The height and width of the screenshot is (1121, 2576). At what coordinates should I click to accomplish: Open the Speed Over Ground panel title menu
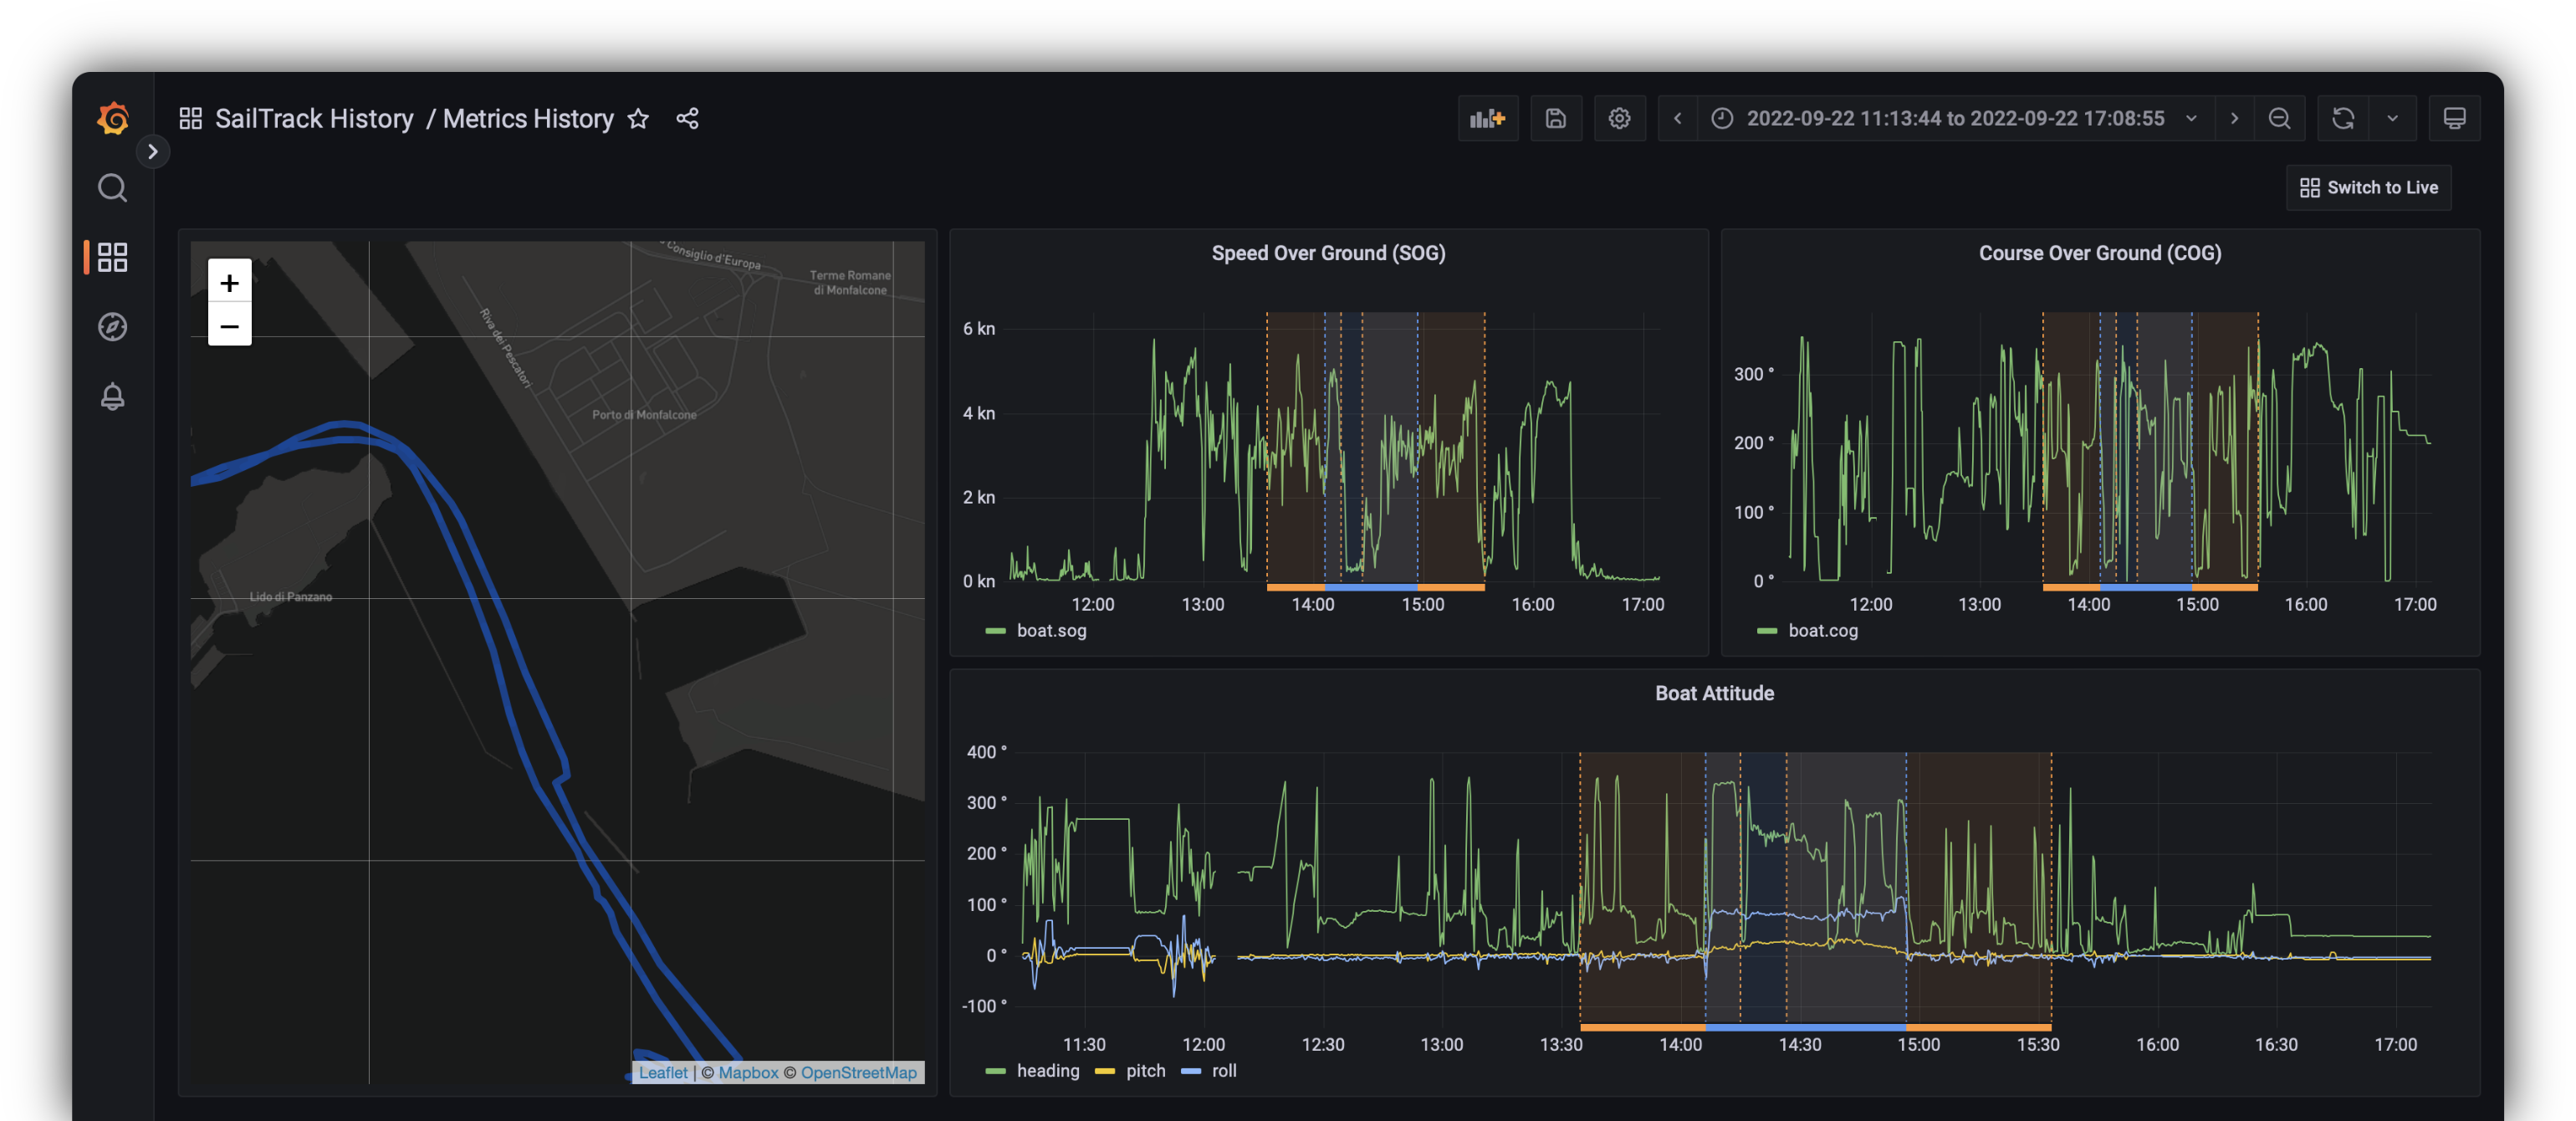1327,253
